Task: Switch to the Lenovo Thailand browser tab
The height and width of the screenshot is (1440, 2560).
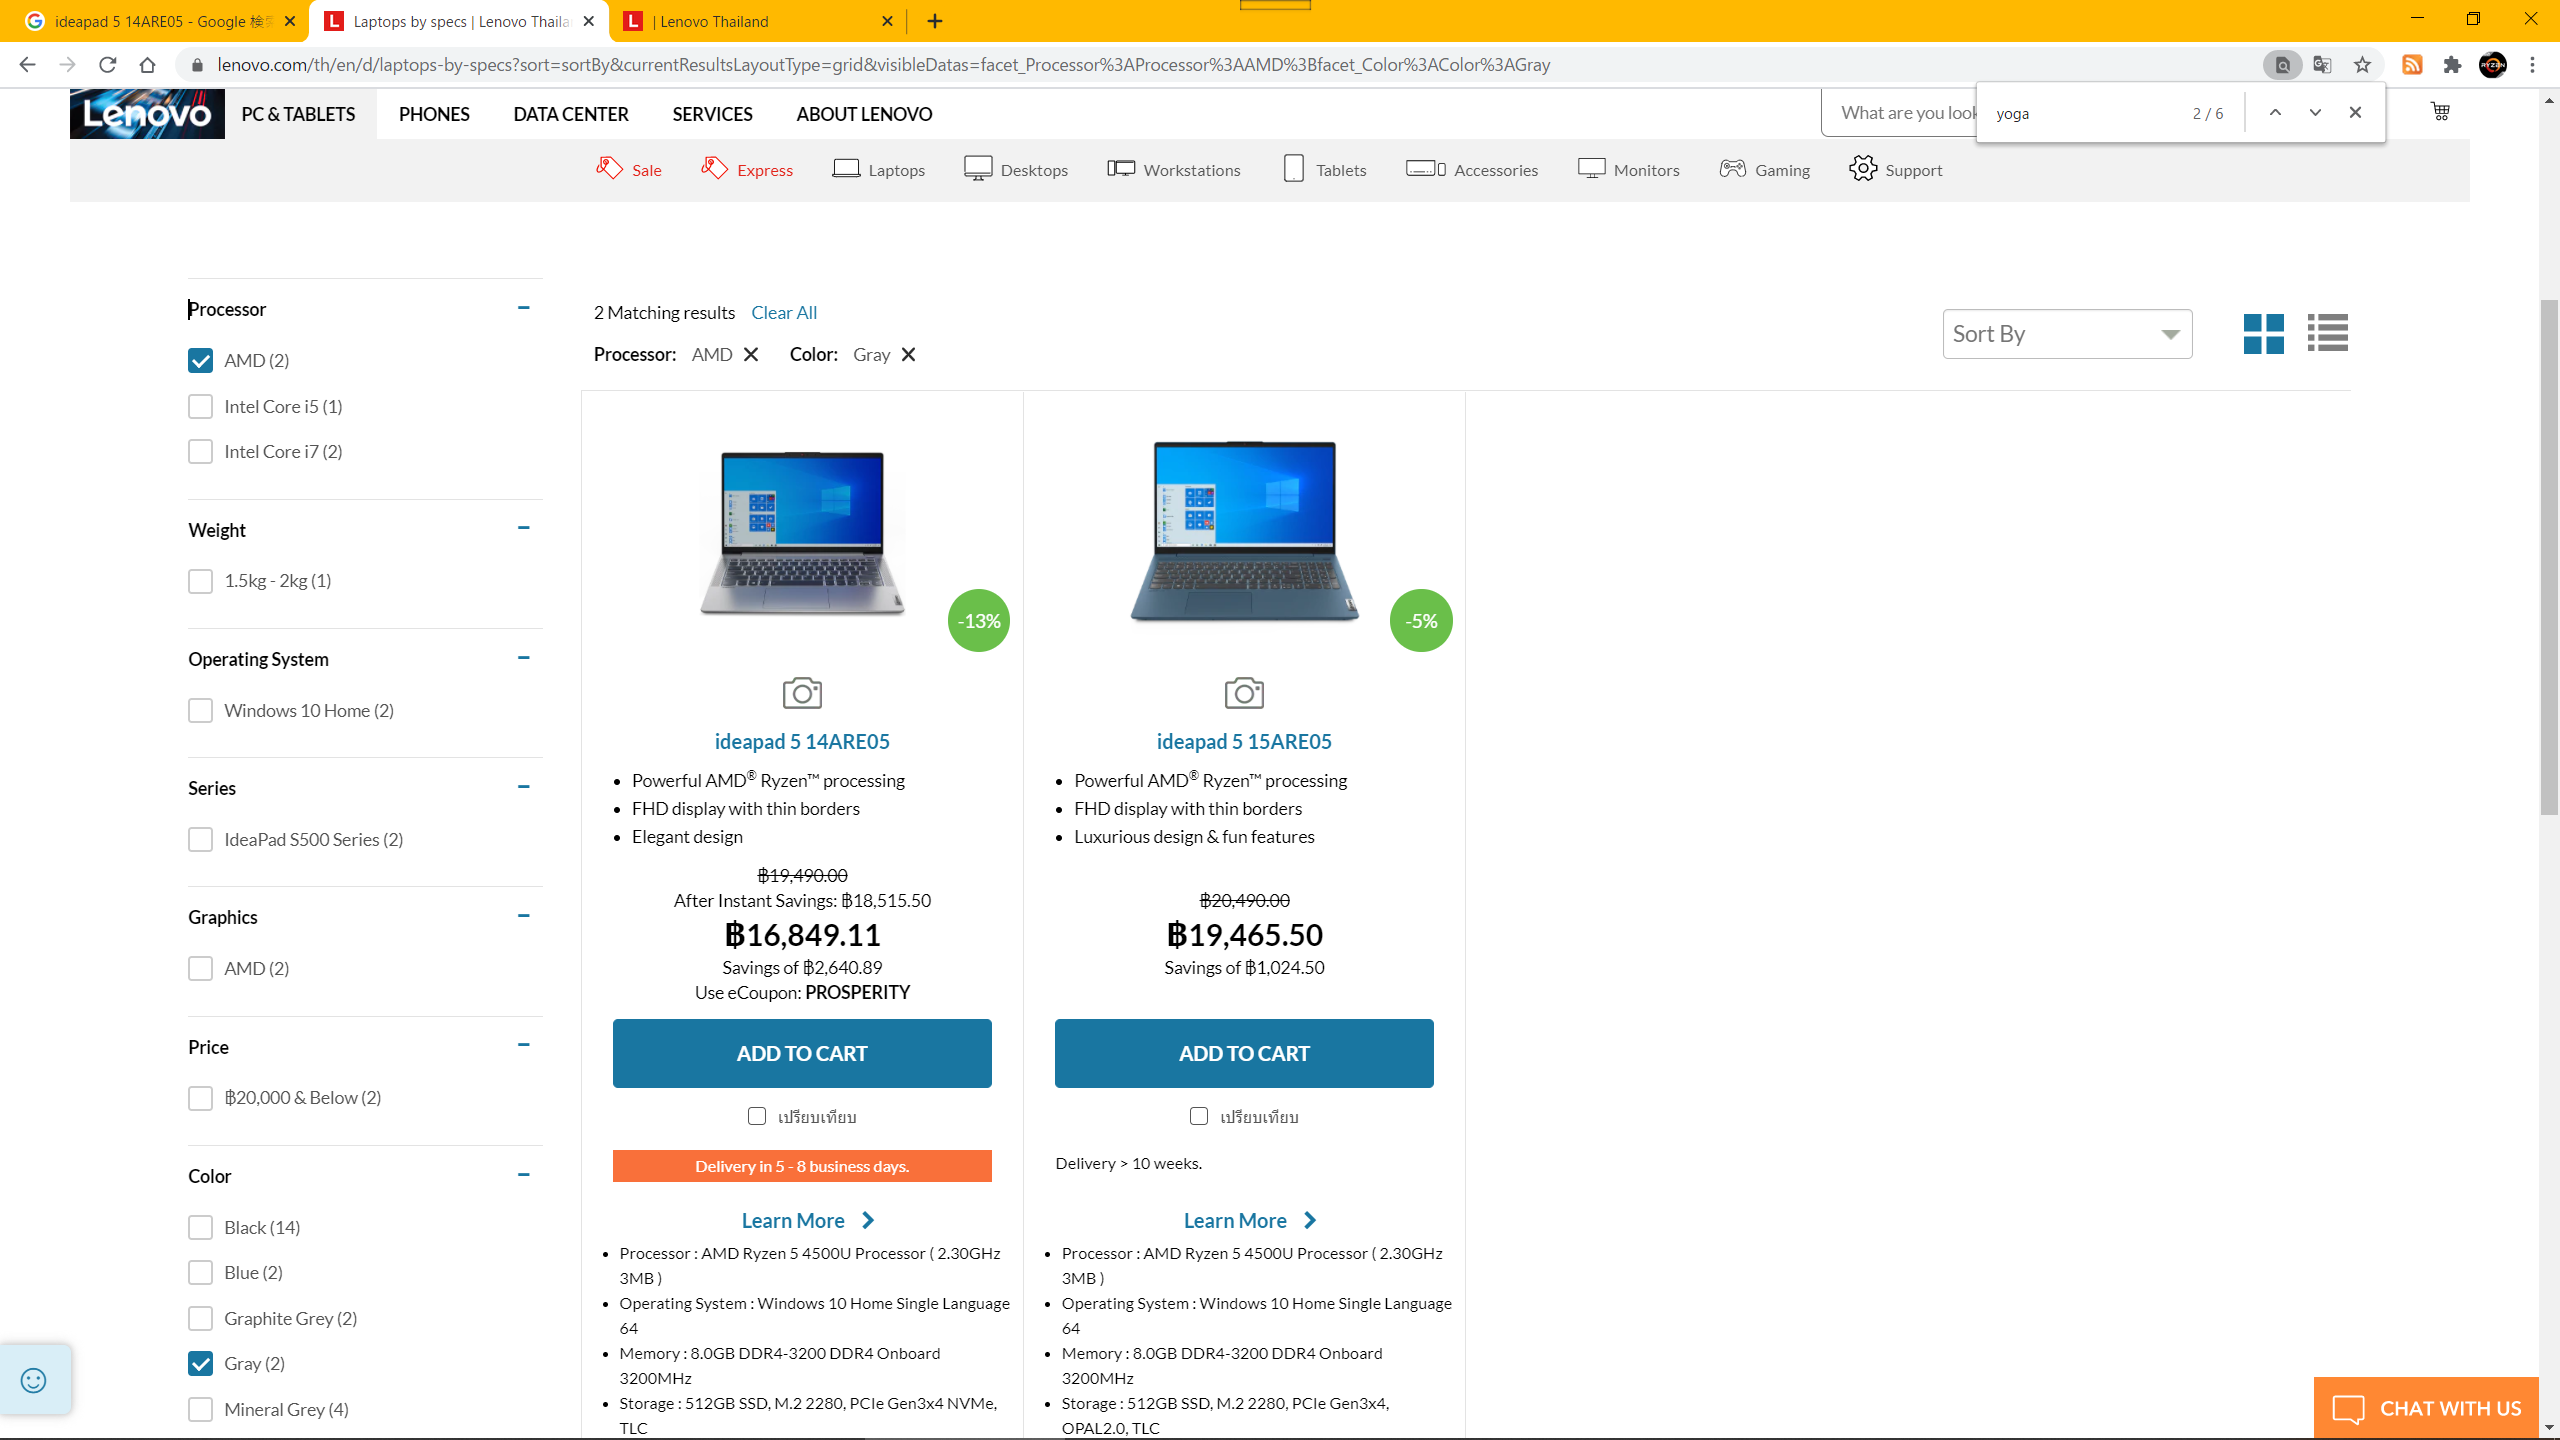Action: [x=760, y=21]
